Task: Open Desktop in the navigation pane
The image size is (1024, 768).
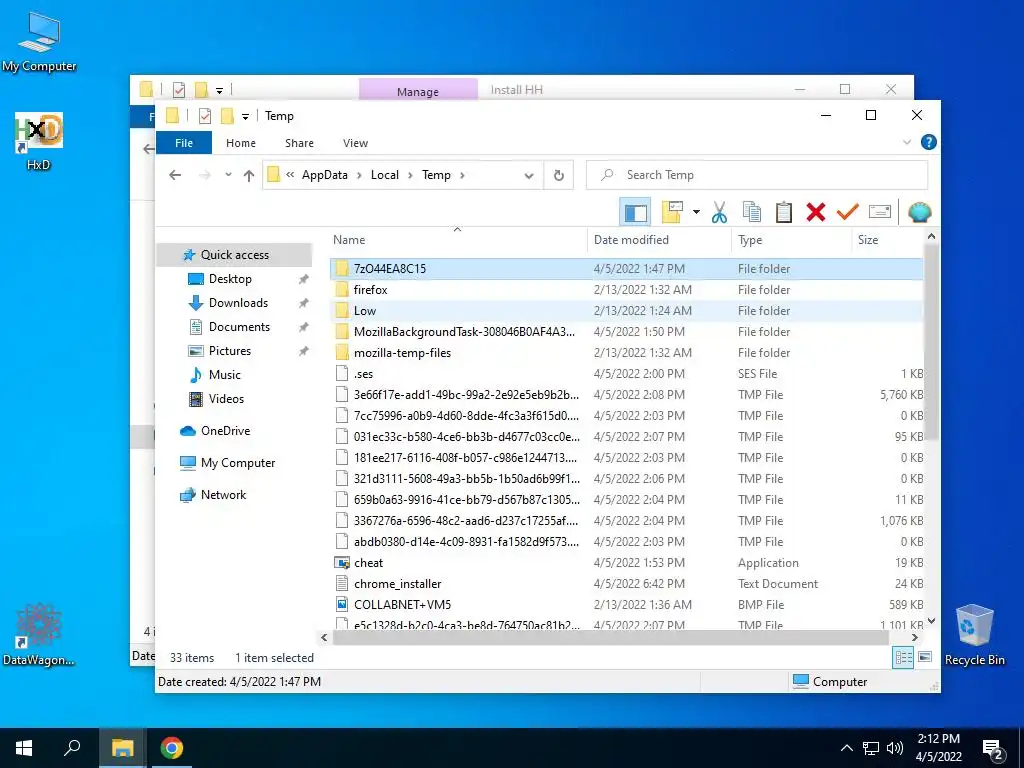Action: [230, 279]
